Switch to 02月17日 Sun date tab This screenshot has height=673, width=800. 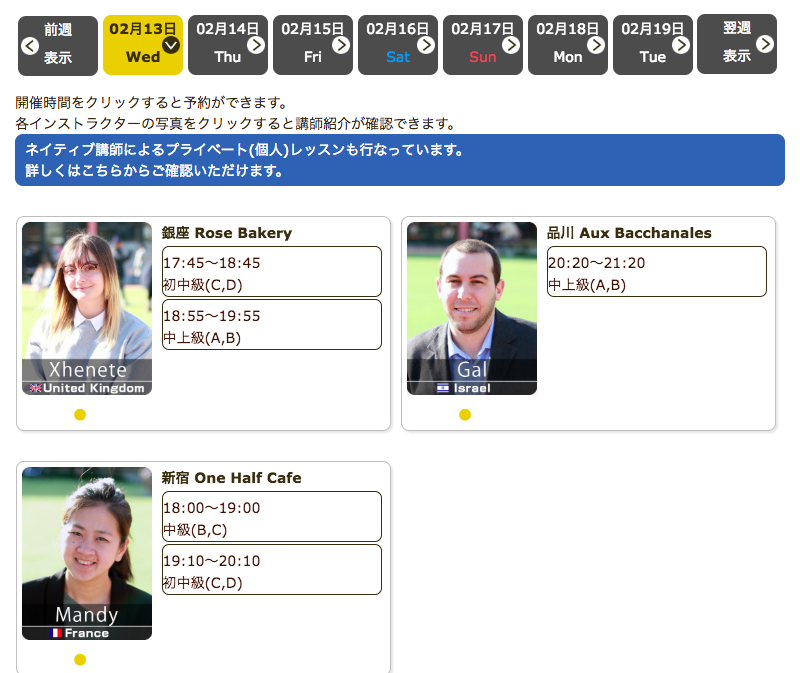(x=482, y=45)
